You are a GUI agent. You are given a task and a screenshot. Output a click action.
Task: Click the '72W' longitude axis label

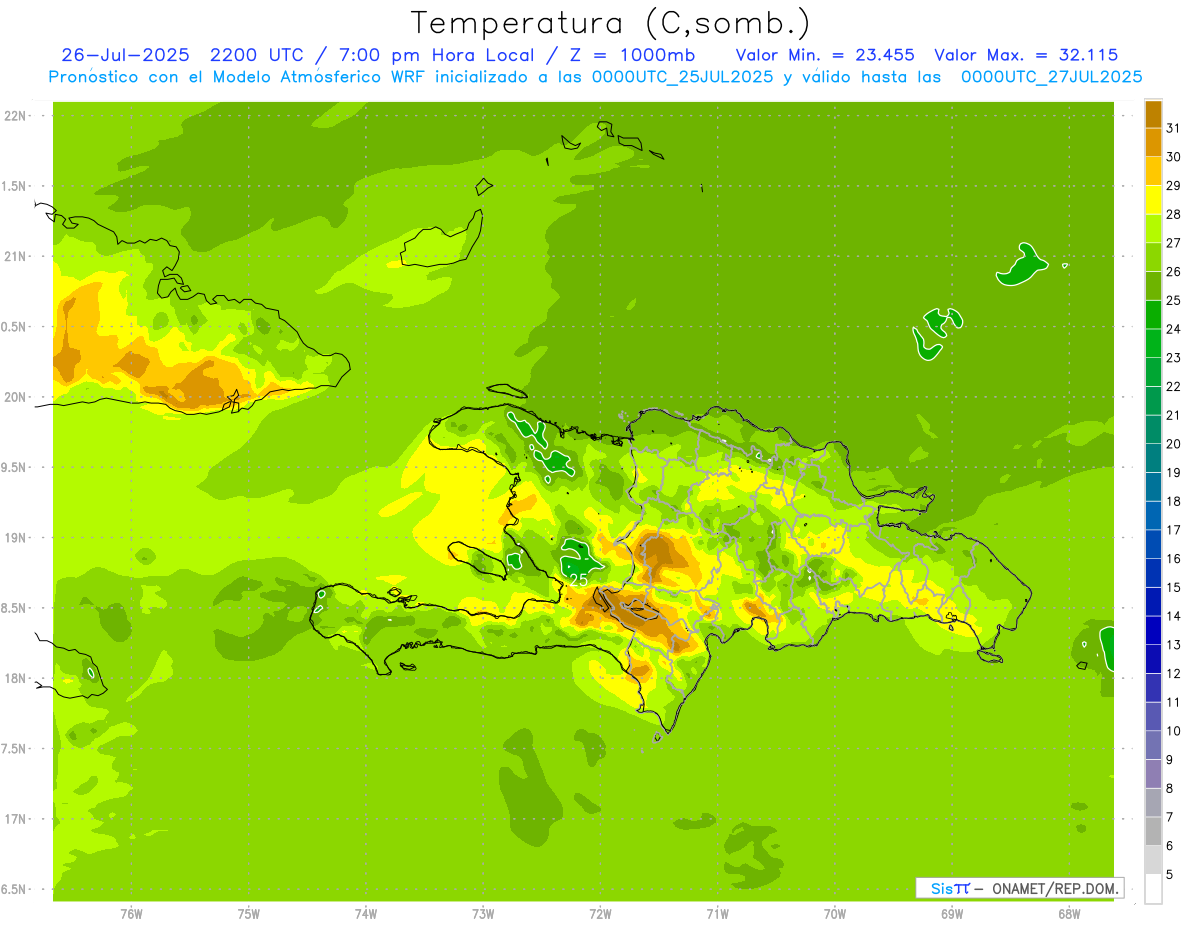[600, 914]
